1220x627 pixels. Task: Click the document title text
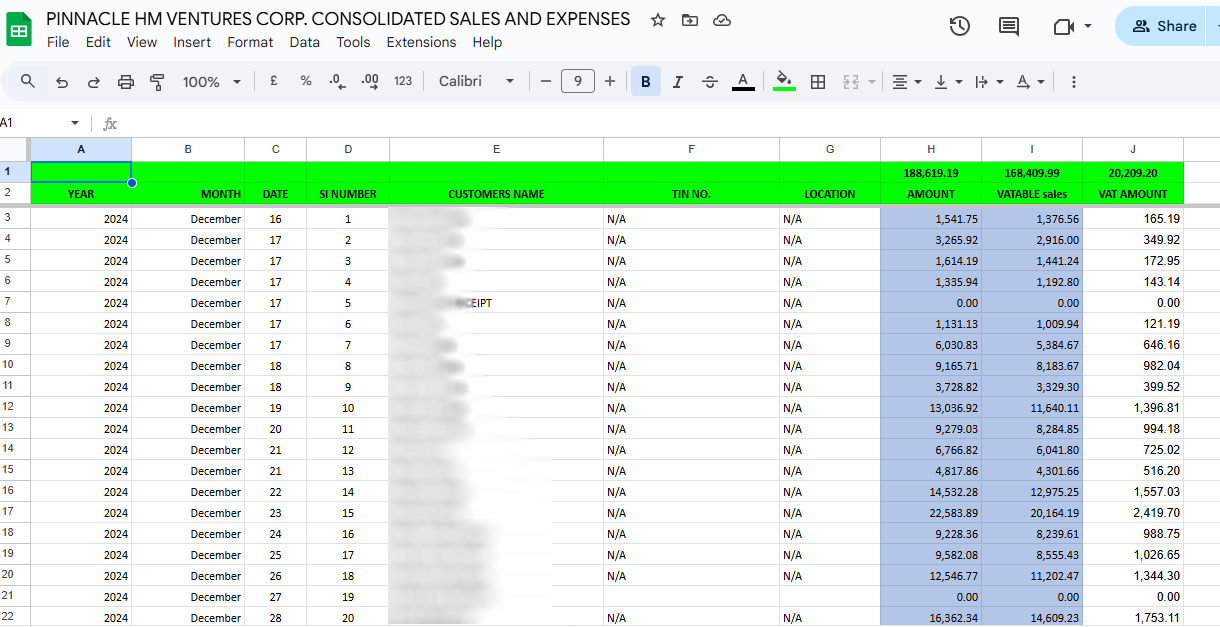338,19
